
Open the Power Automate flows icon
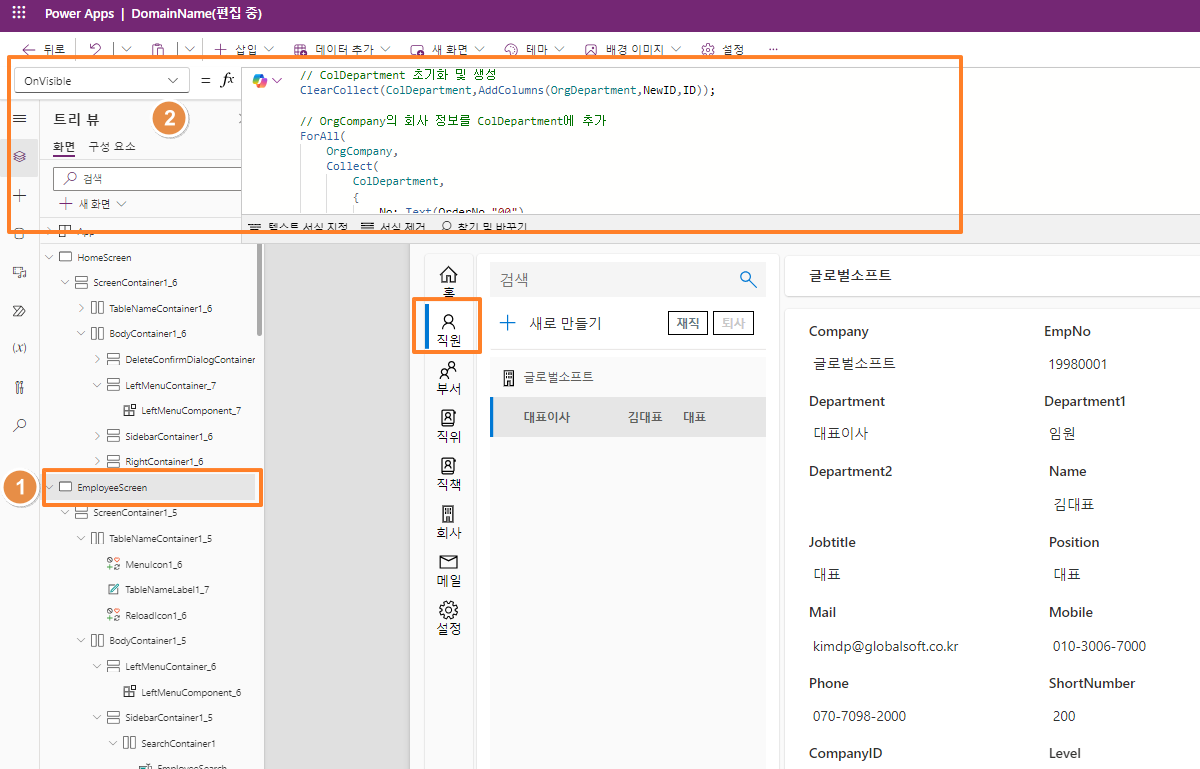[19, 310]
